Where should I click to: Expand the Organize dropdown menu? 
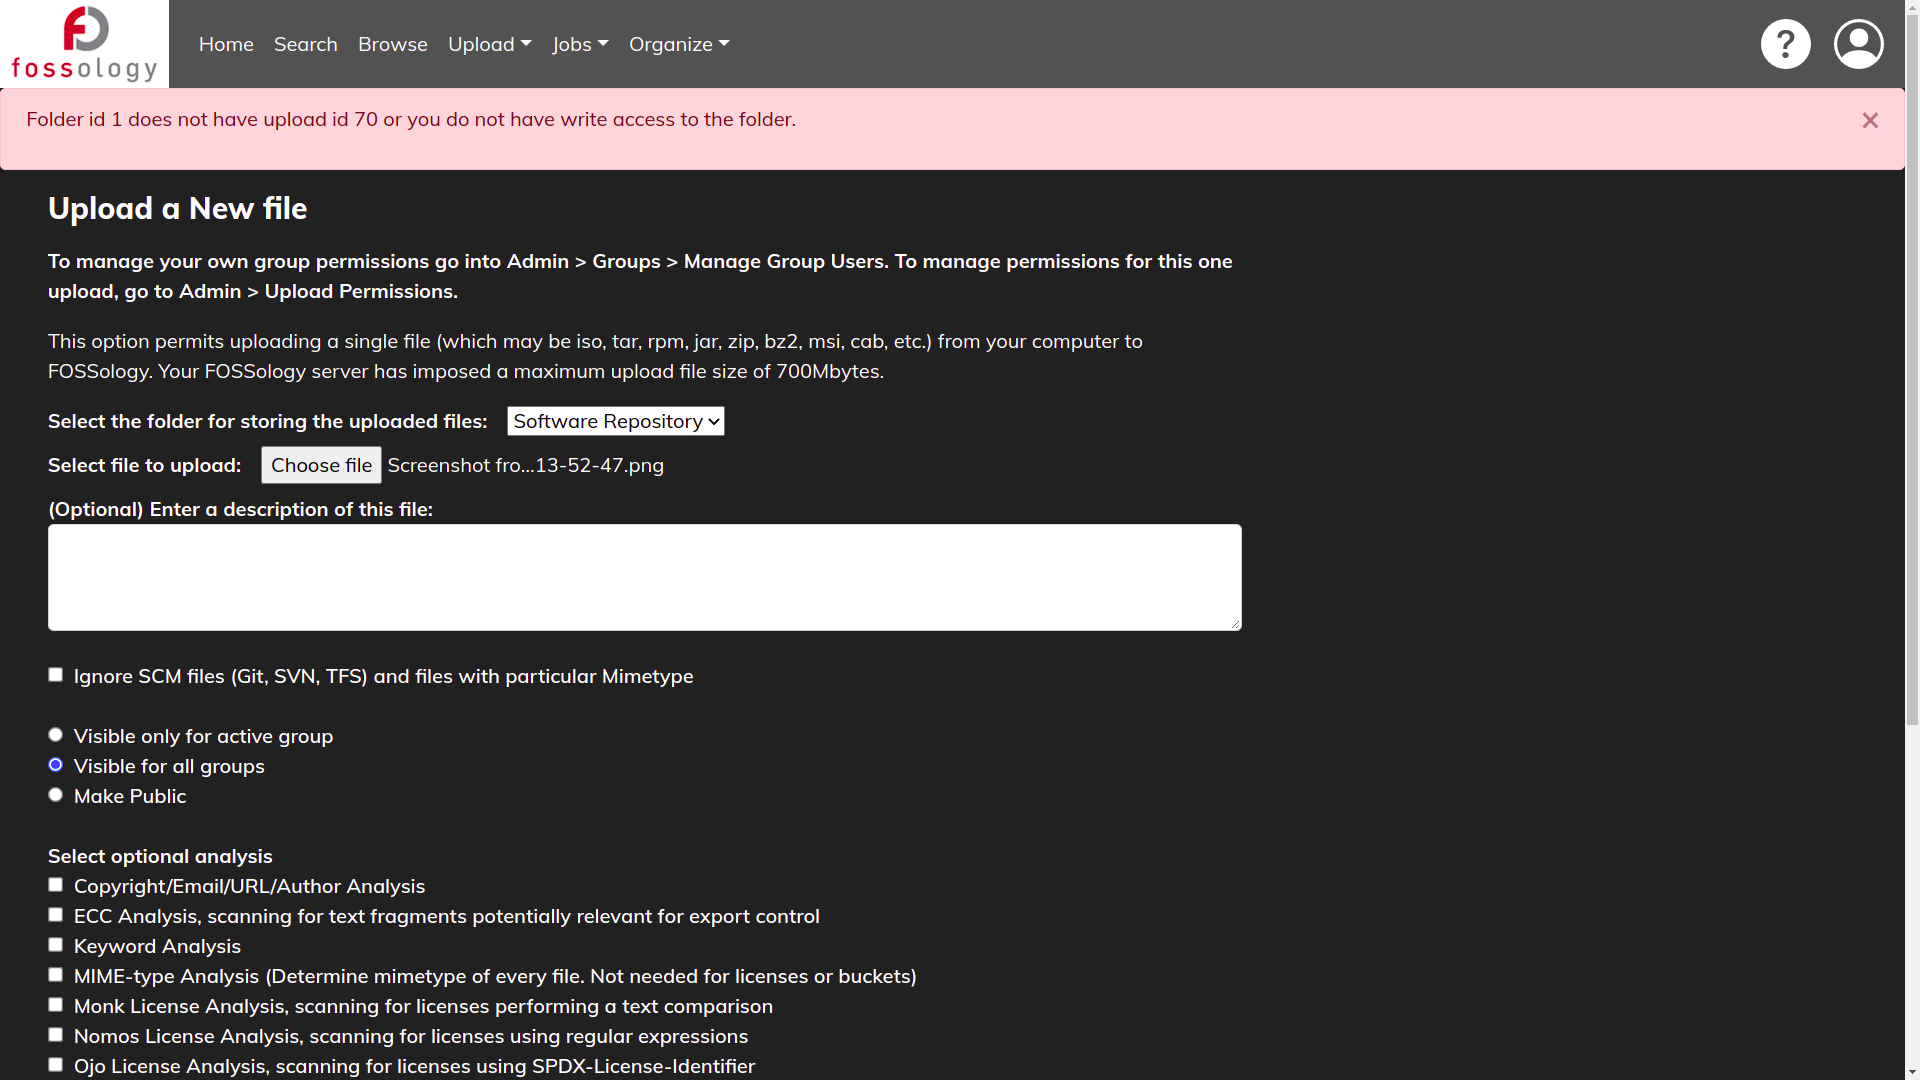click(x=678, y=44)
